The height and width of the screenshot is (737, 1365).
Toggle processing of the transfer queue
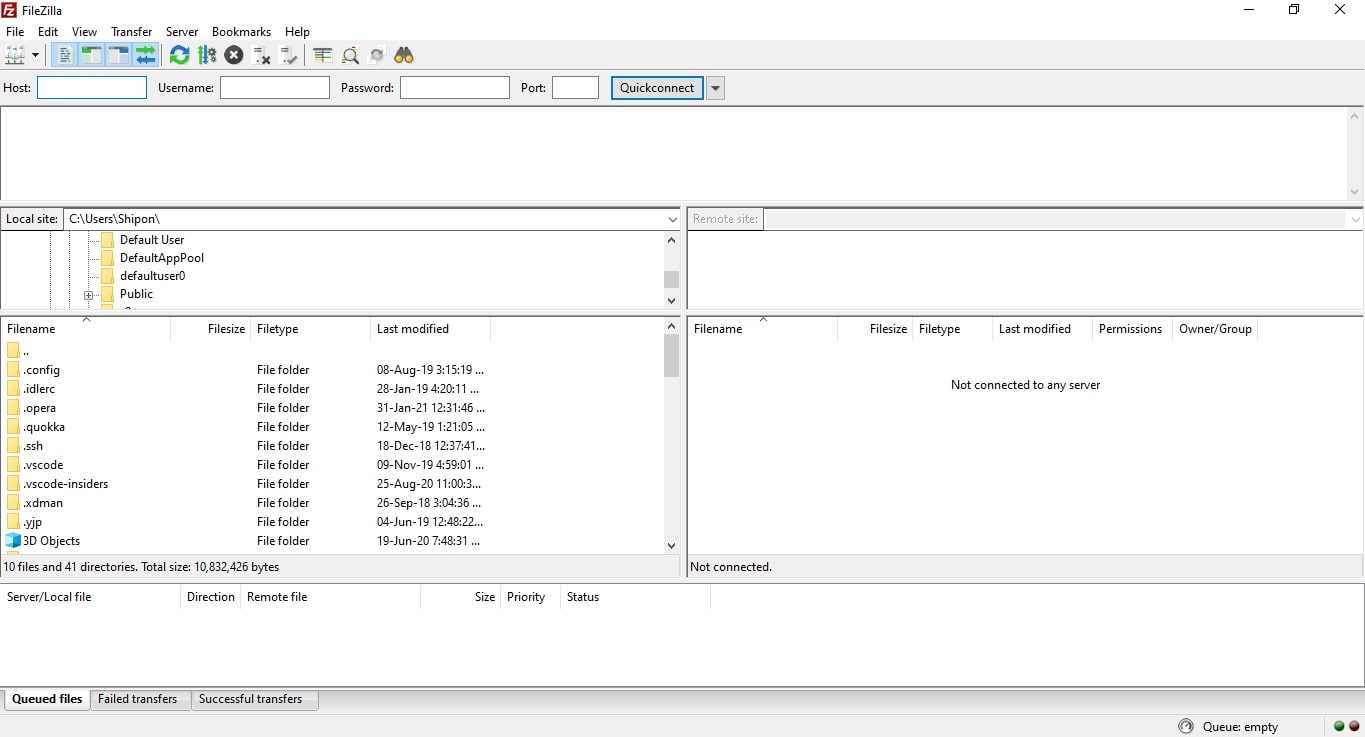[x=207, y=55]
